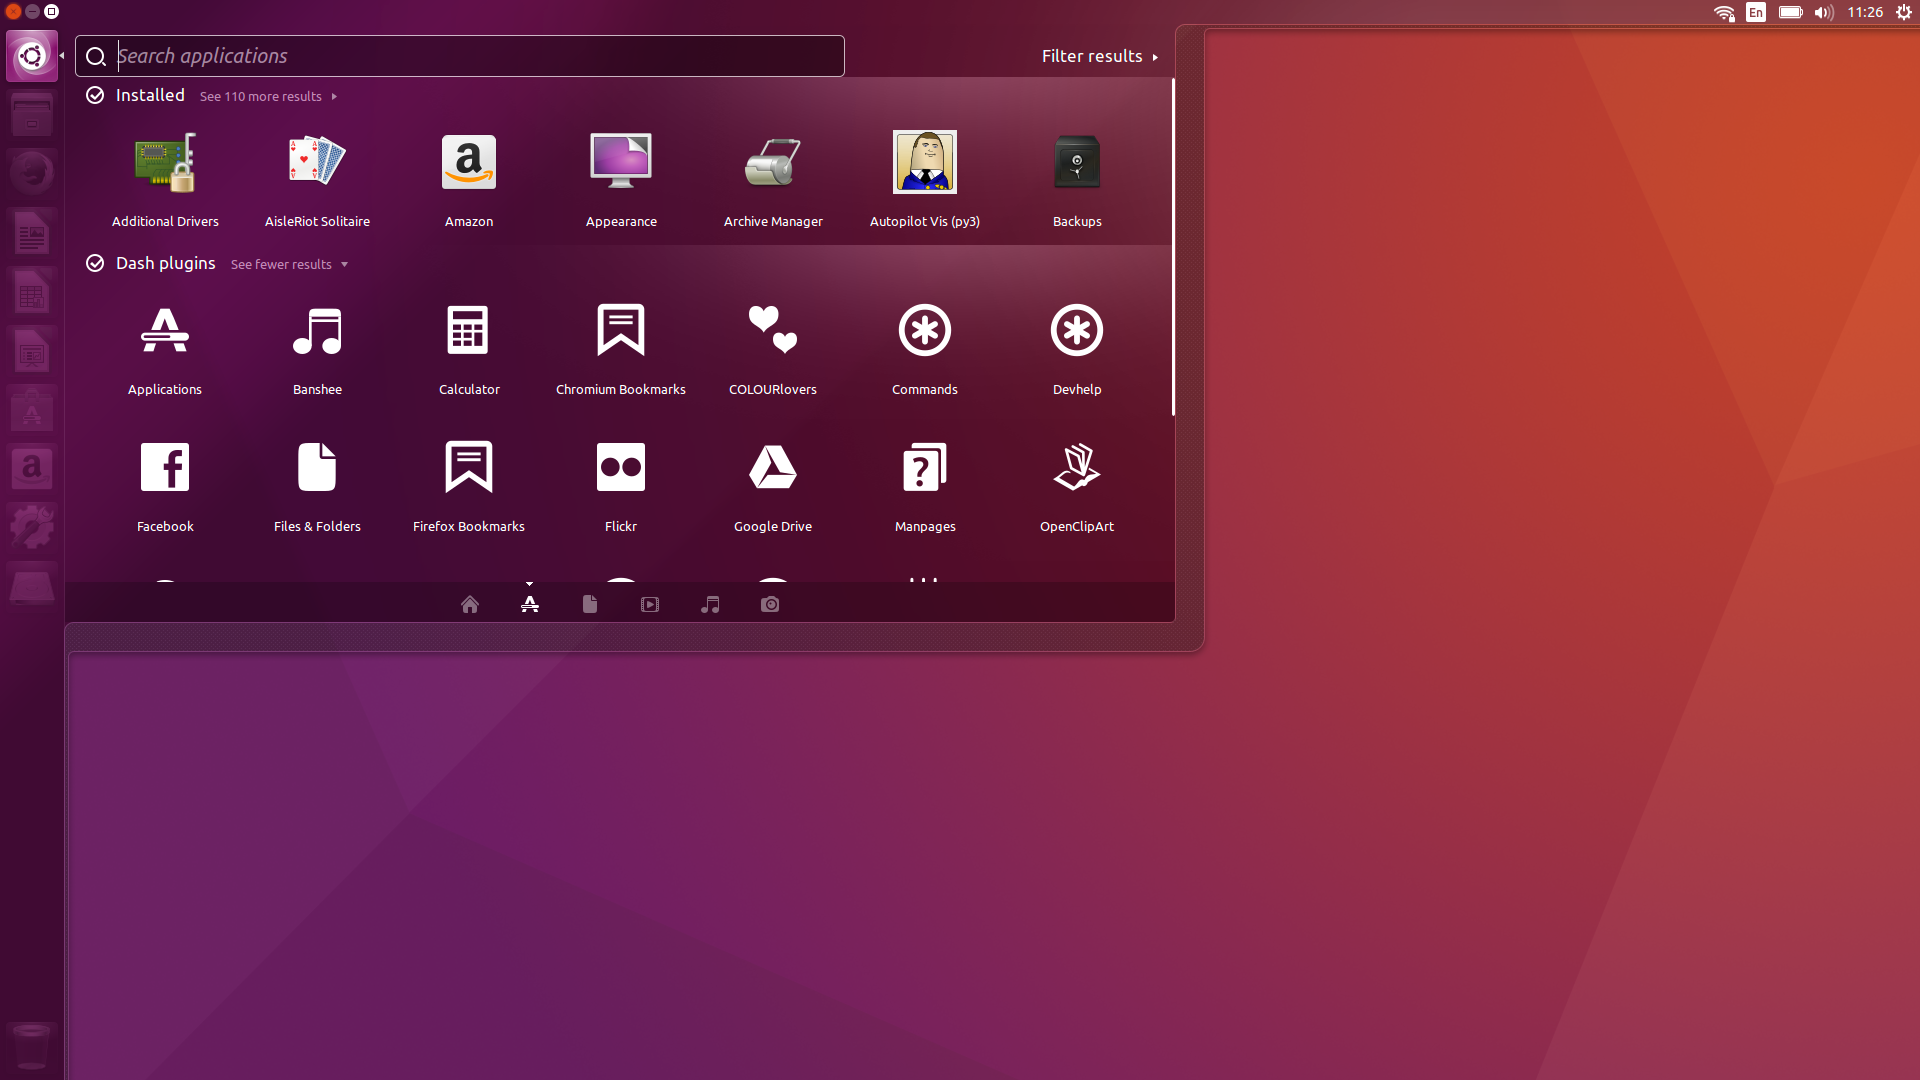Open Appearance settings
The width and height of the screenshot is (1920, 1080).
point(620,180)
